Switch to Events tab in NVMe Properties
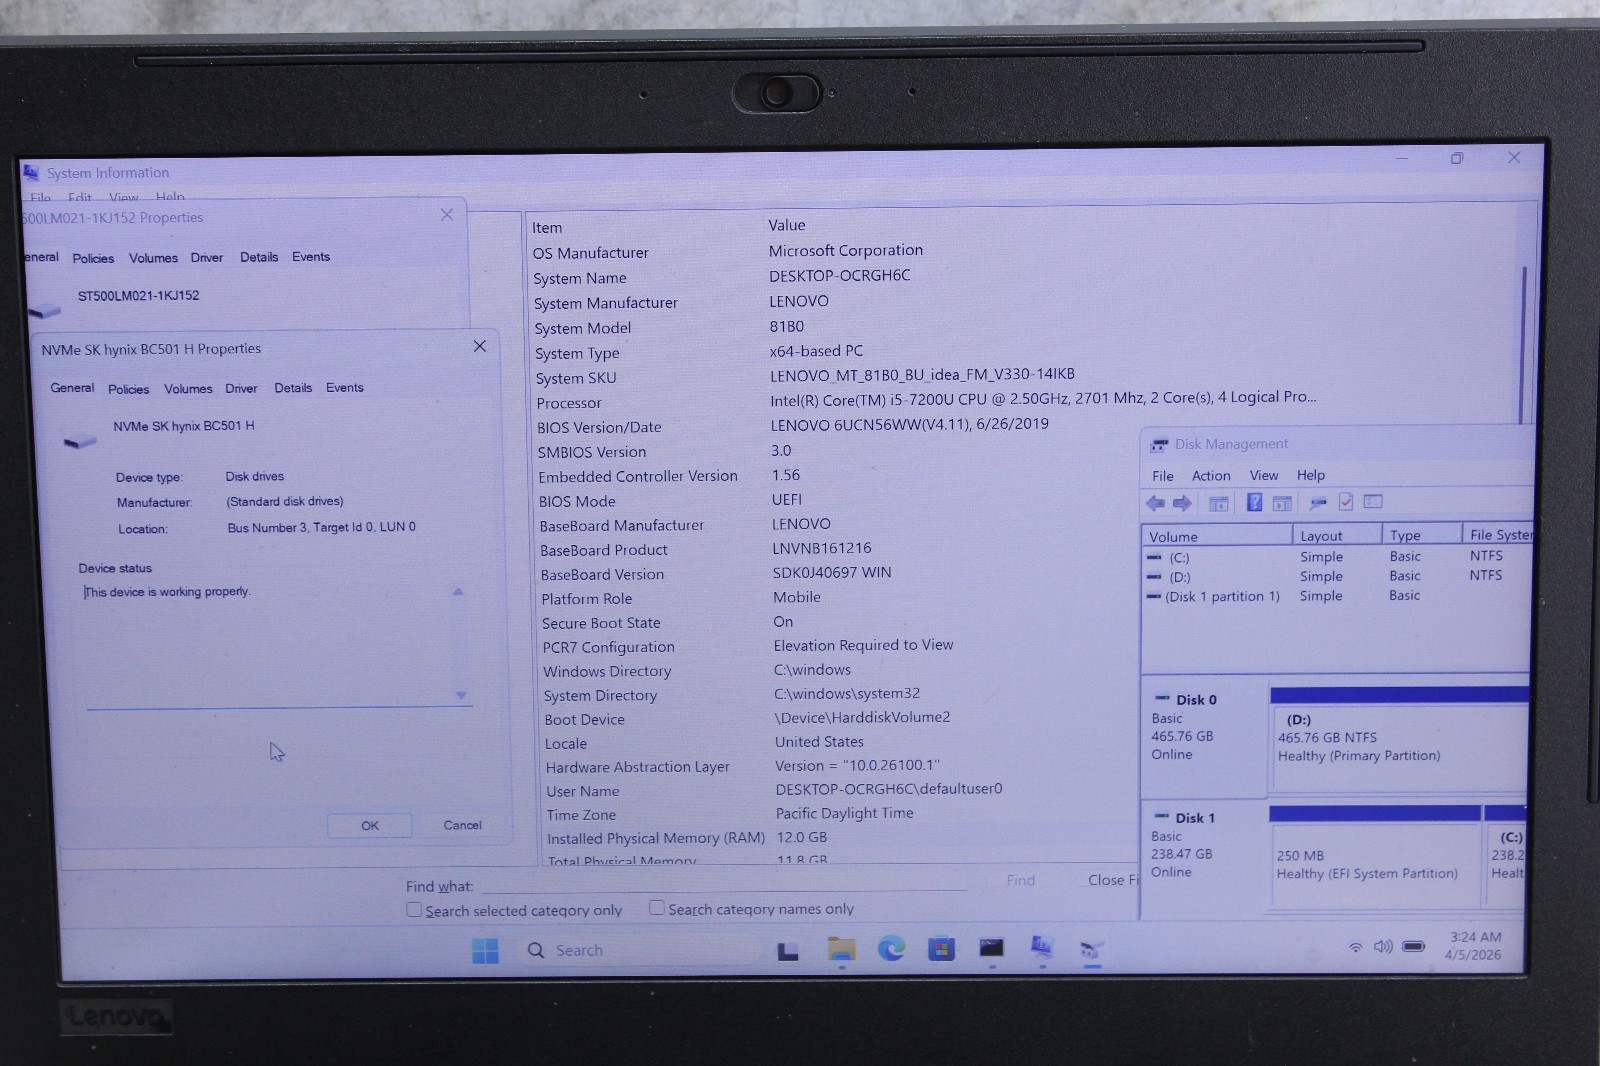 coord(345,388)
